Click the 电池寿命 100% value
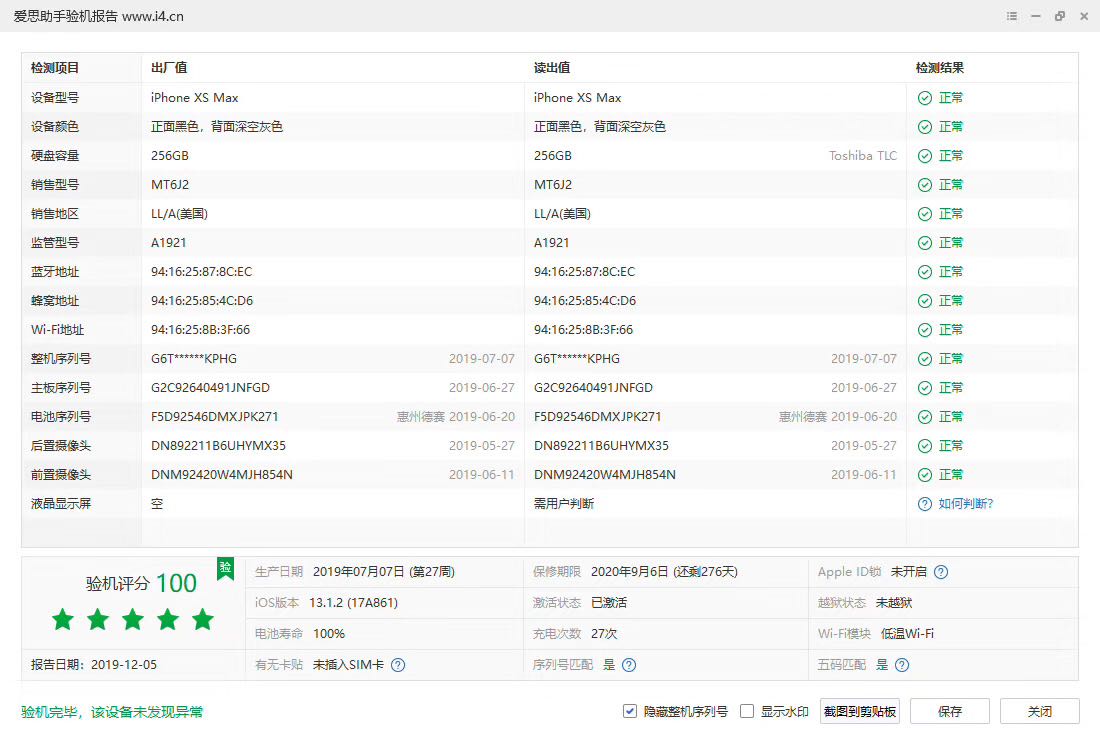The height and width of the screenshot is (748, 1100). click(329, 634)
